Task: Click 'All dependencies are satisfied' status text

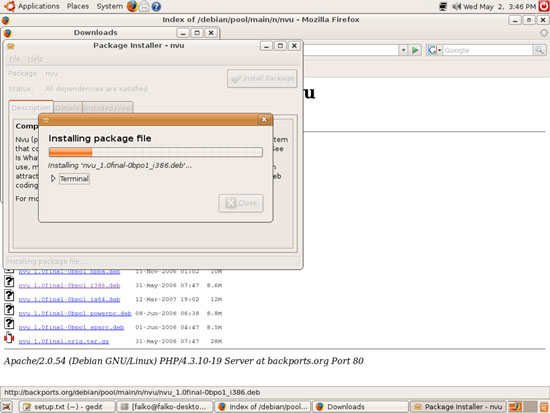Action: pyautogui.click(x=96, y=89)
